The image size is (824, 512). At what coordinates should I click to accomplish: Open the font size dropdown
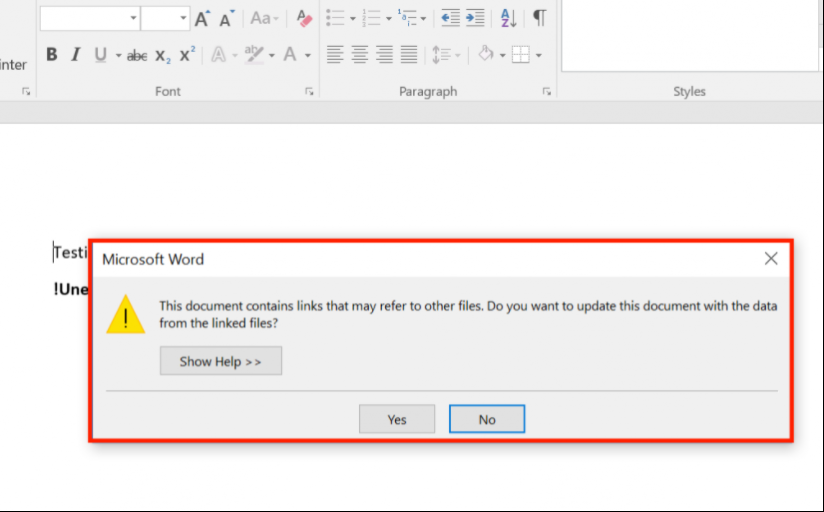[x=183, y=18]
